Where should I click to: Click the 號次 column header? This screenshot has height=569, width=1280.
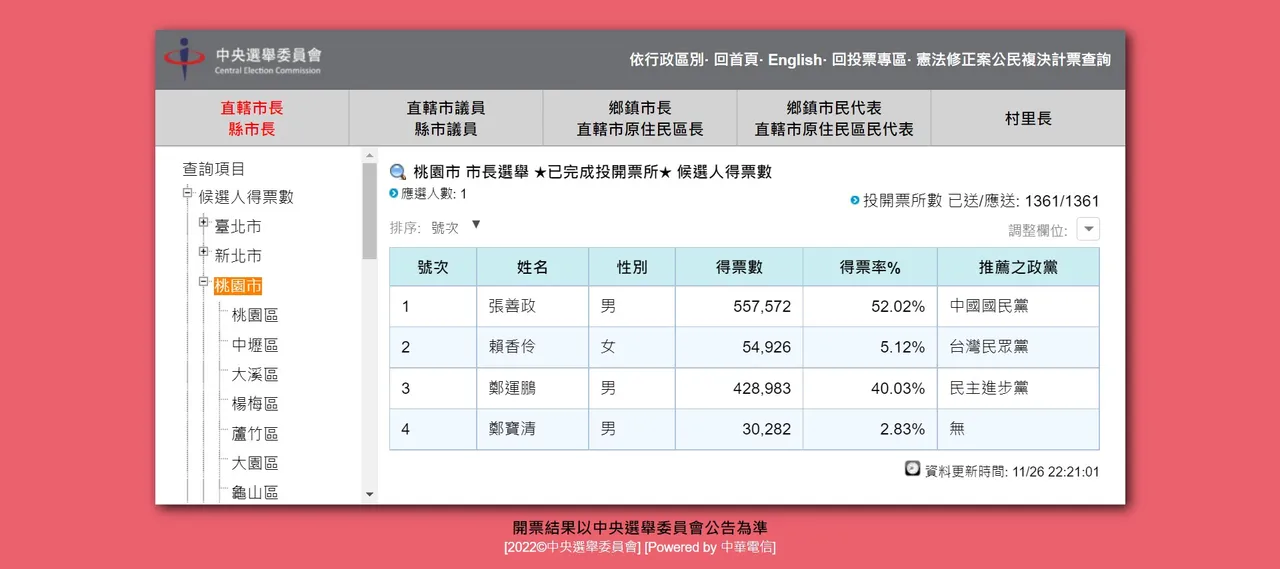click(x=433, y=267)
